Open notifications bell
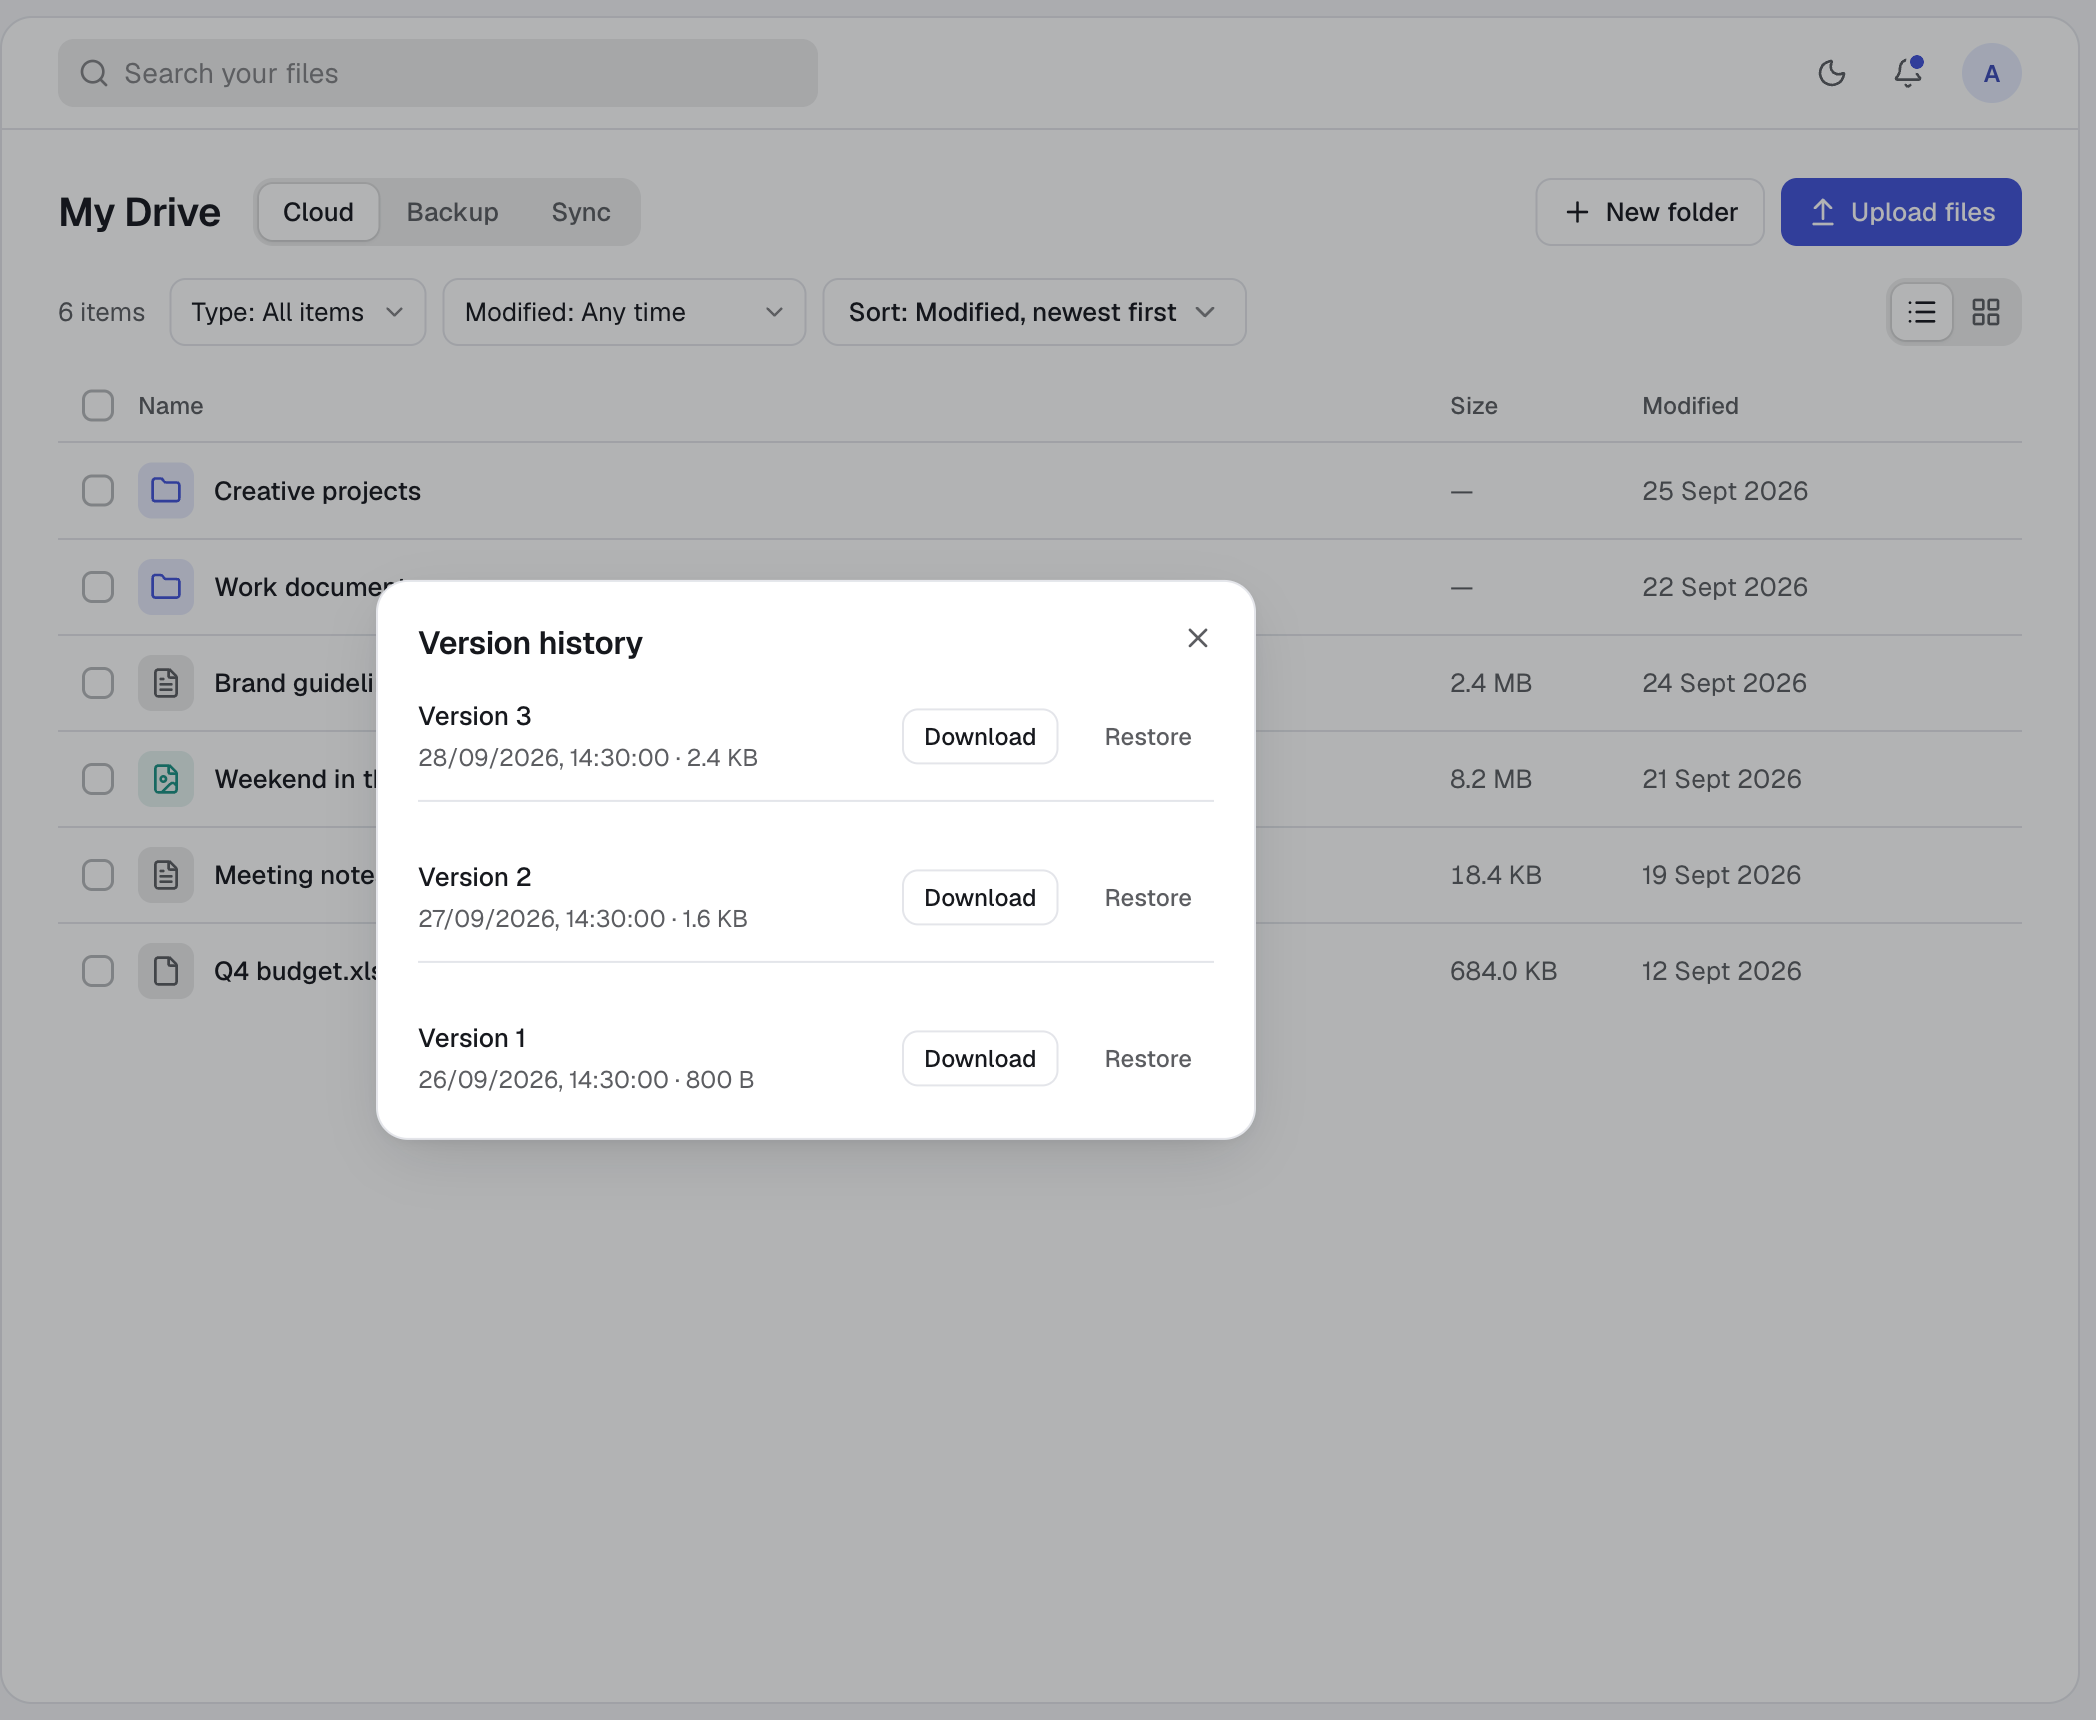2096x1720 pixels. coord(1908,73)
